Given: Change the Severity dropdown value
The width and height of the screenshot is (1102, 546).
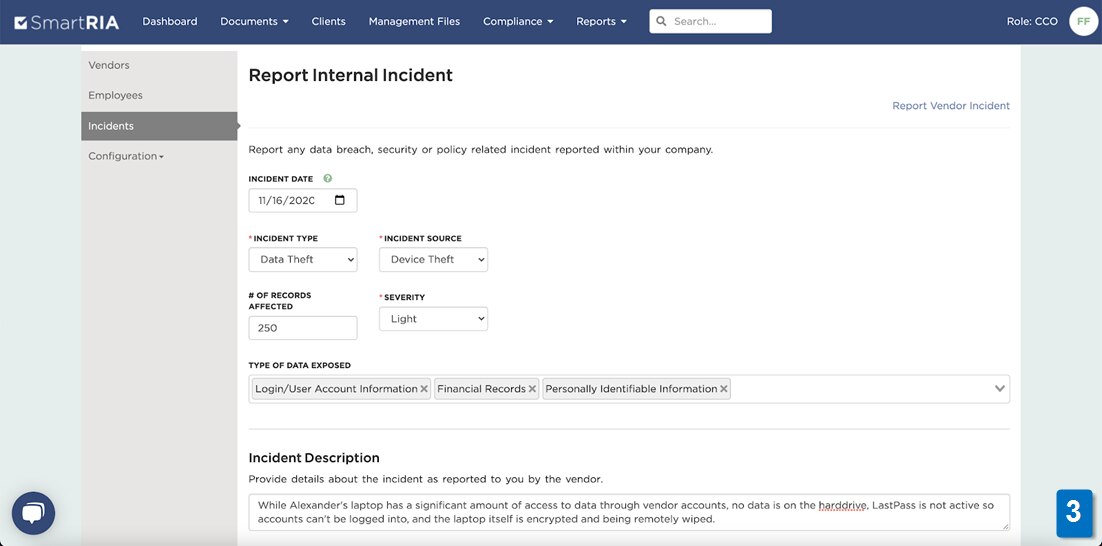Looking at the screenshot, I should click(433, 319).
